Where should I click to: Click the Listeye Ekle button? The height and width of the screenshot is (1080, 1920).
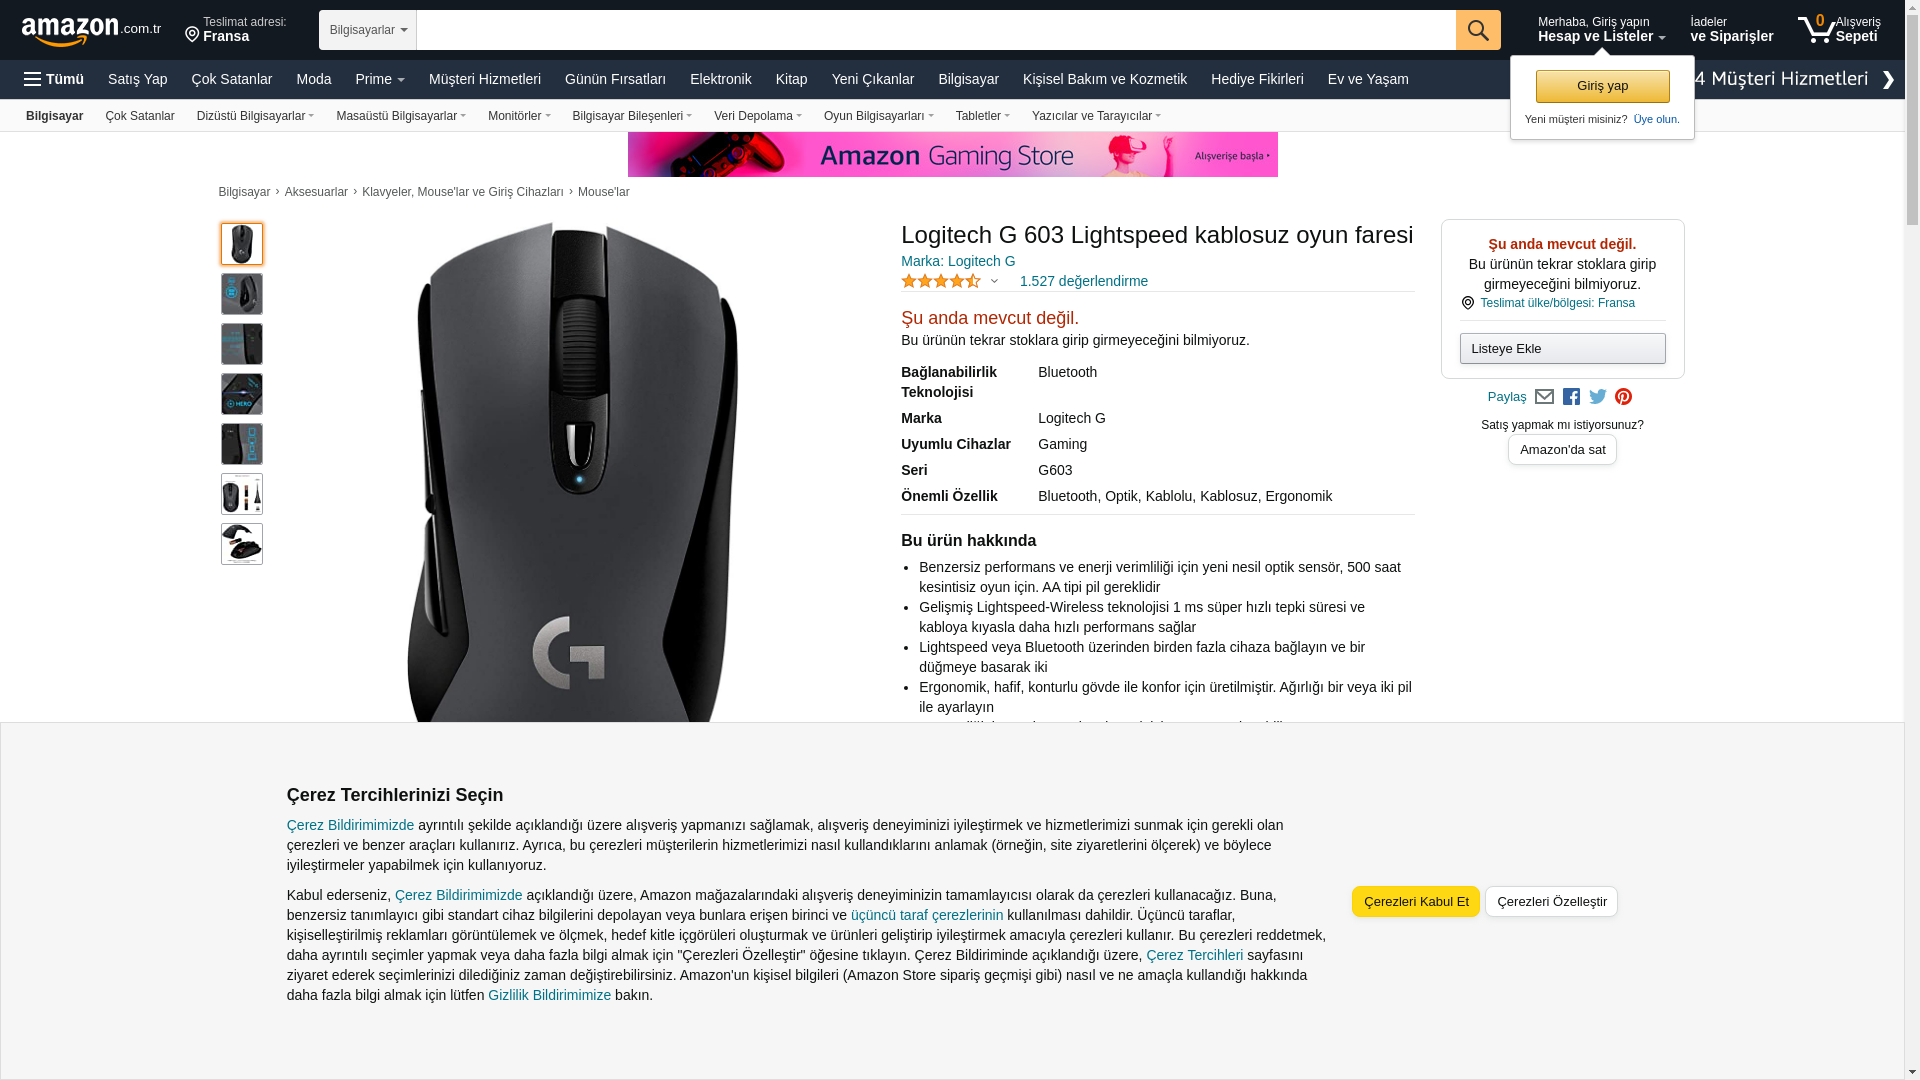(1562, 349)
